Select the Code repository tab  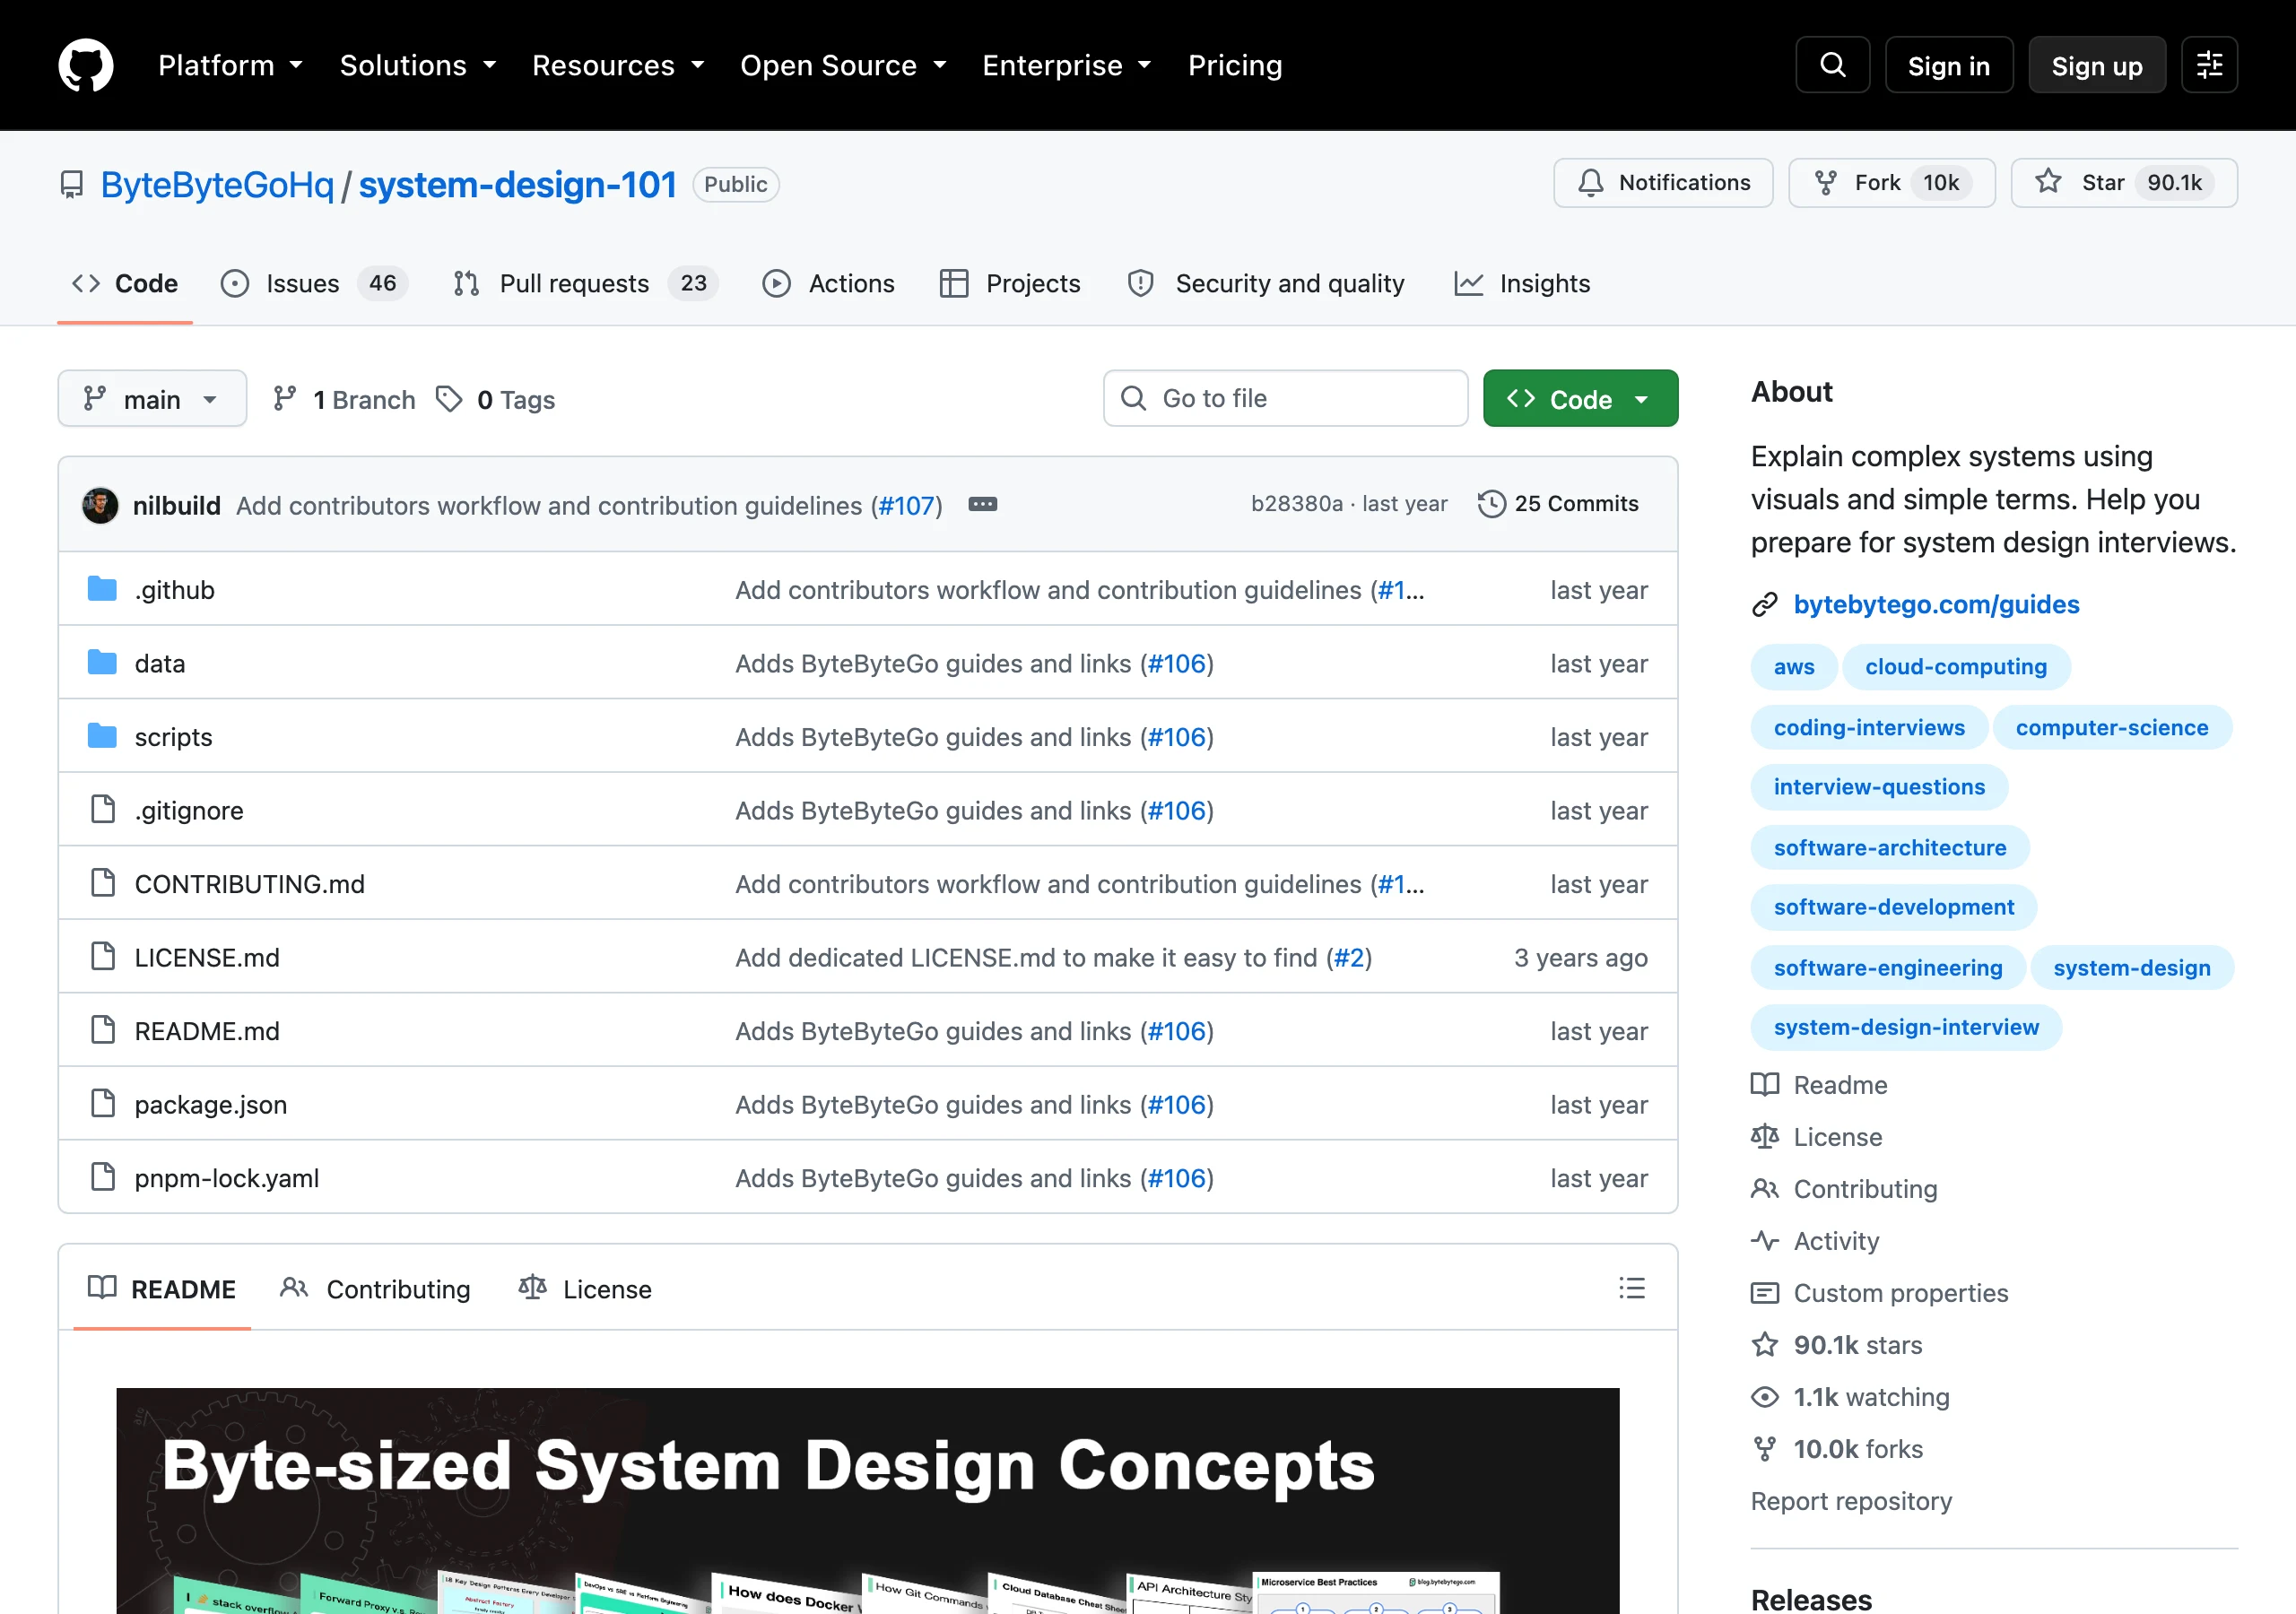pyautogui.click(x=125, y=284)
